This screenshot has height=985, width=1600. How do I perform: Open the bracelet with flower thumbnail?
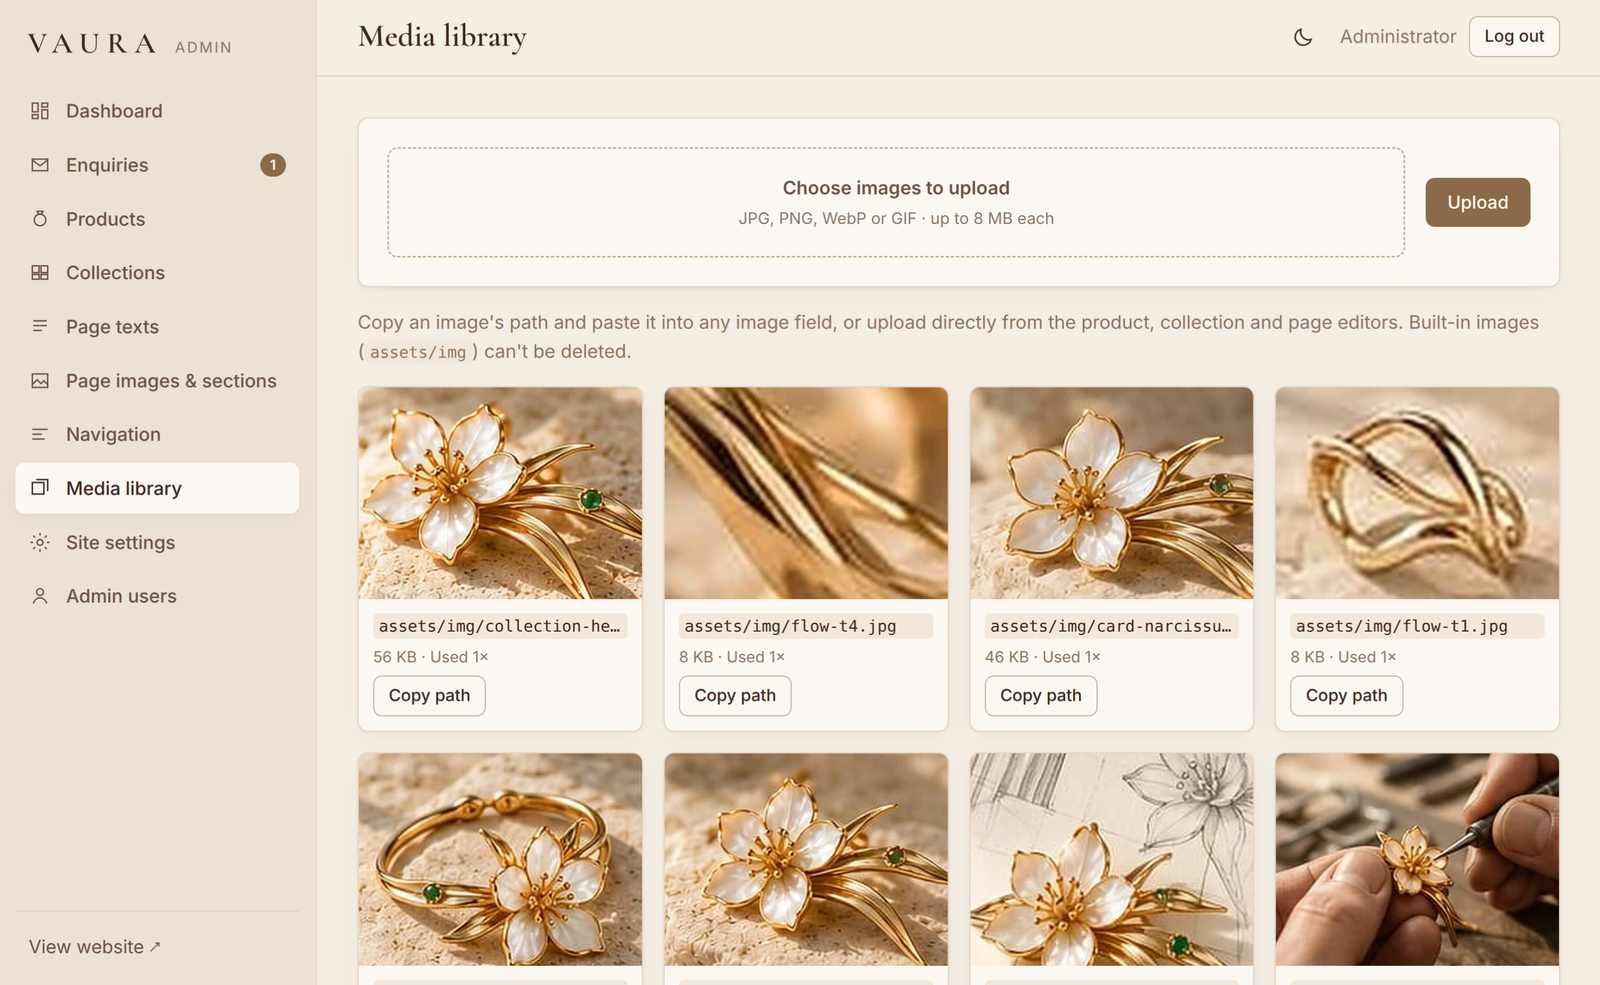pyautogui.click(x=500, y=860)
